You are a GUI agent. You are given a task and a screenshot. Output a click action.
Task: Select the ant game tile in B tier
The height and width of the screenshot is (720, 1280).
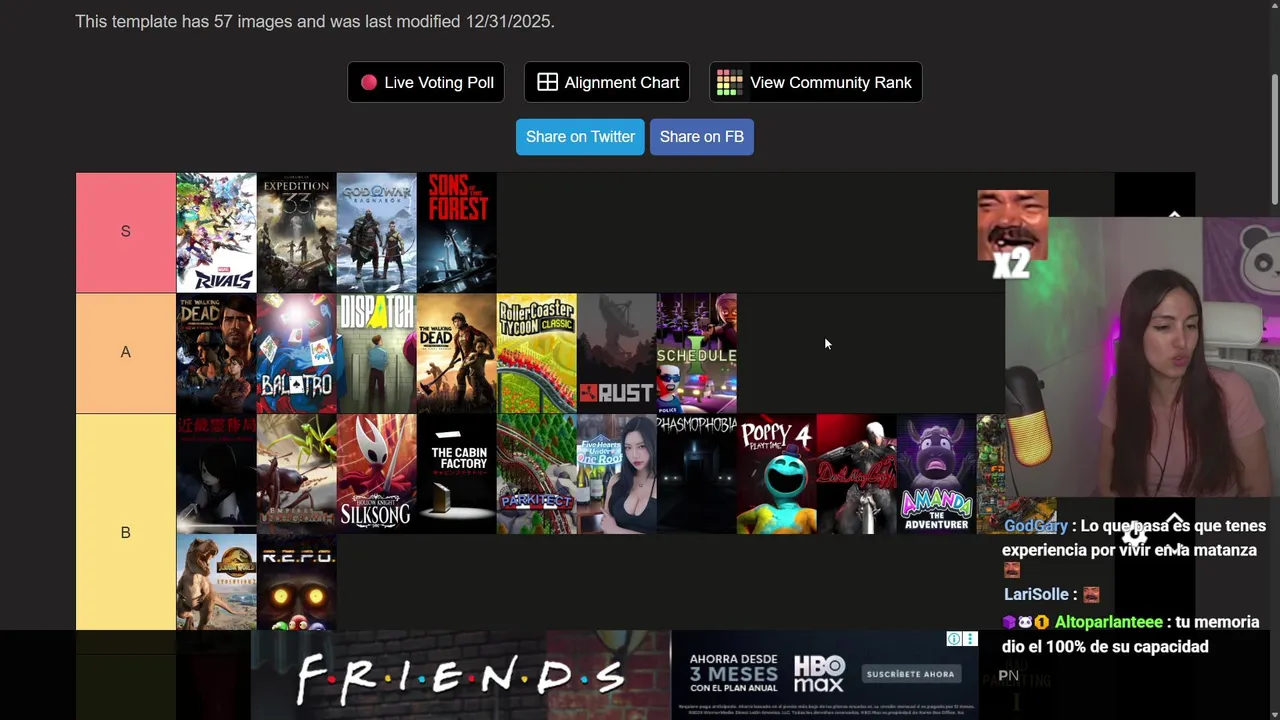[297, 474]
